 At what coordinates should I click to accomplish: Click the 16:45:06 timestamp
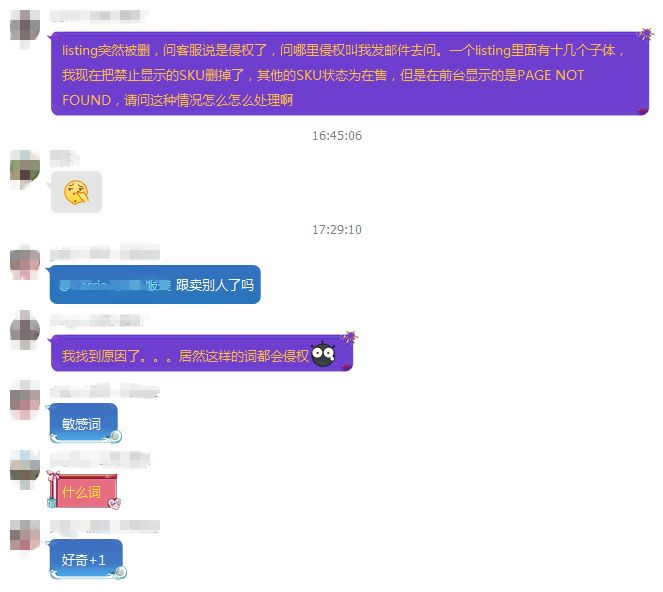point(337,136)
